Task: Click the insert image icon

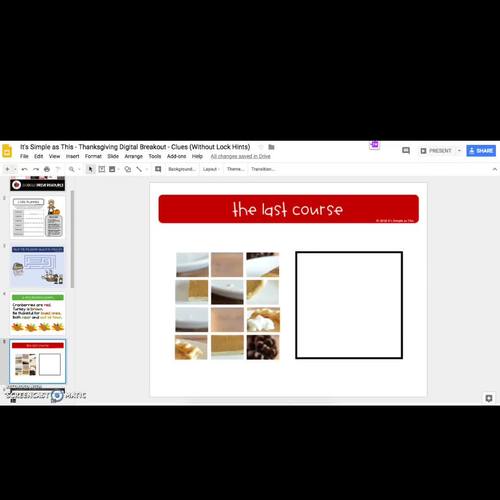Action: [112, 169]
